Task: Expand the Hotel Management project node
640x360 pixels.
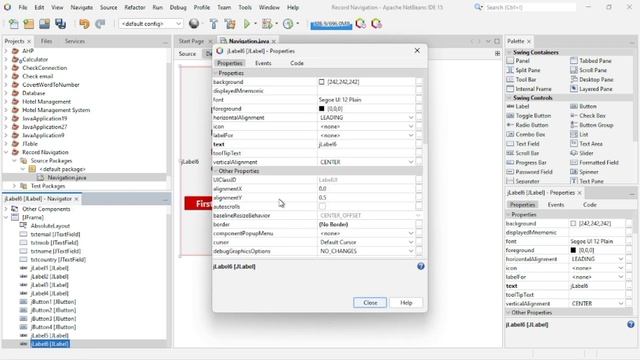Action: point(6,102)
